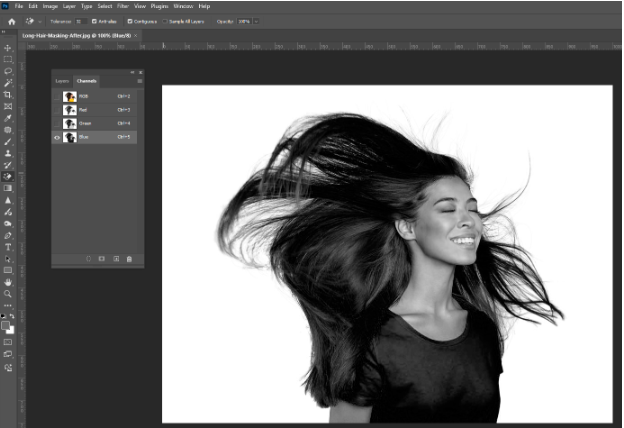Screen dimensions: 624x428
Task: Expand the toolbar to two columns
Action: click(4, 32)
